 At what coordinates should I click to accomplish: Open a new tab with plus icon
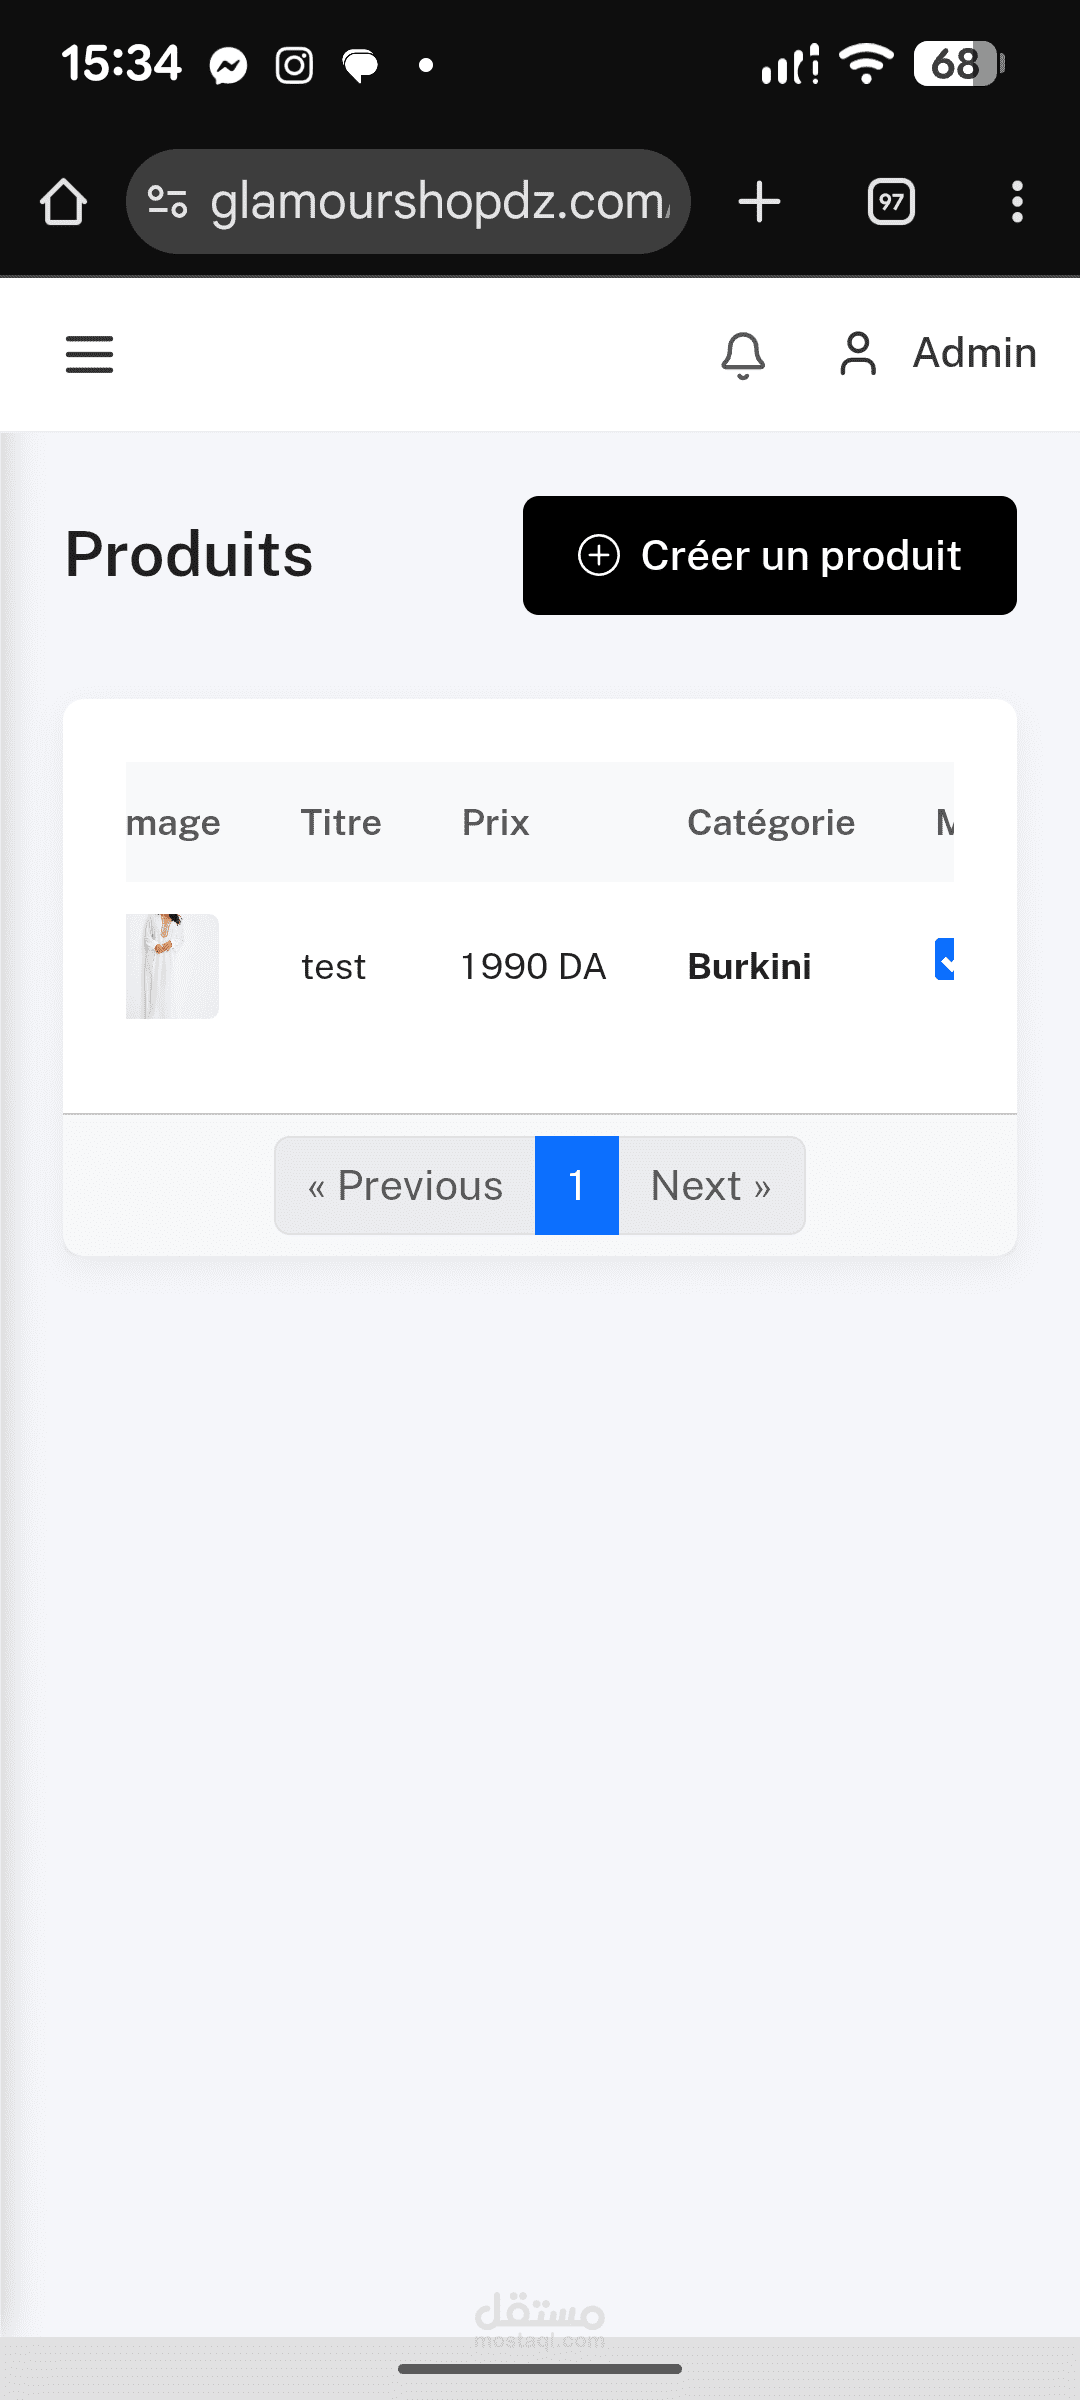click(759, 202)
